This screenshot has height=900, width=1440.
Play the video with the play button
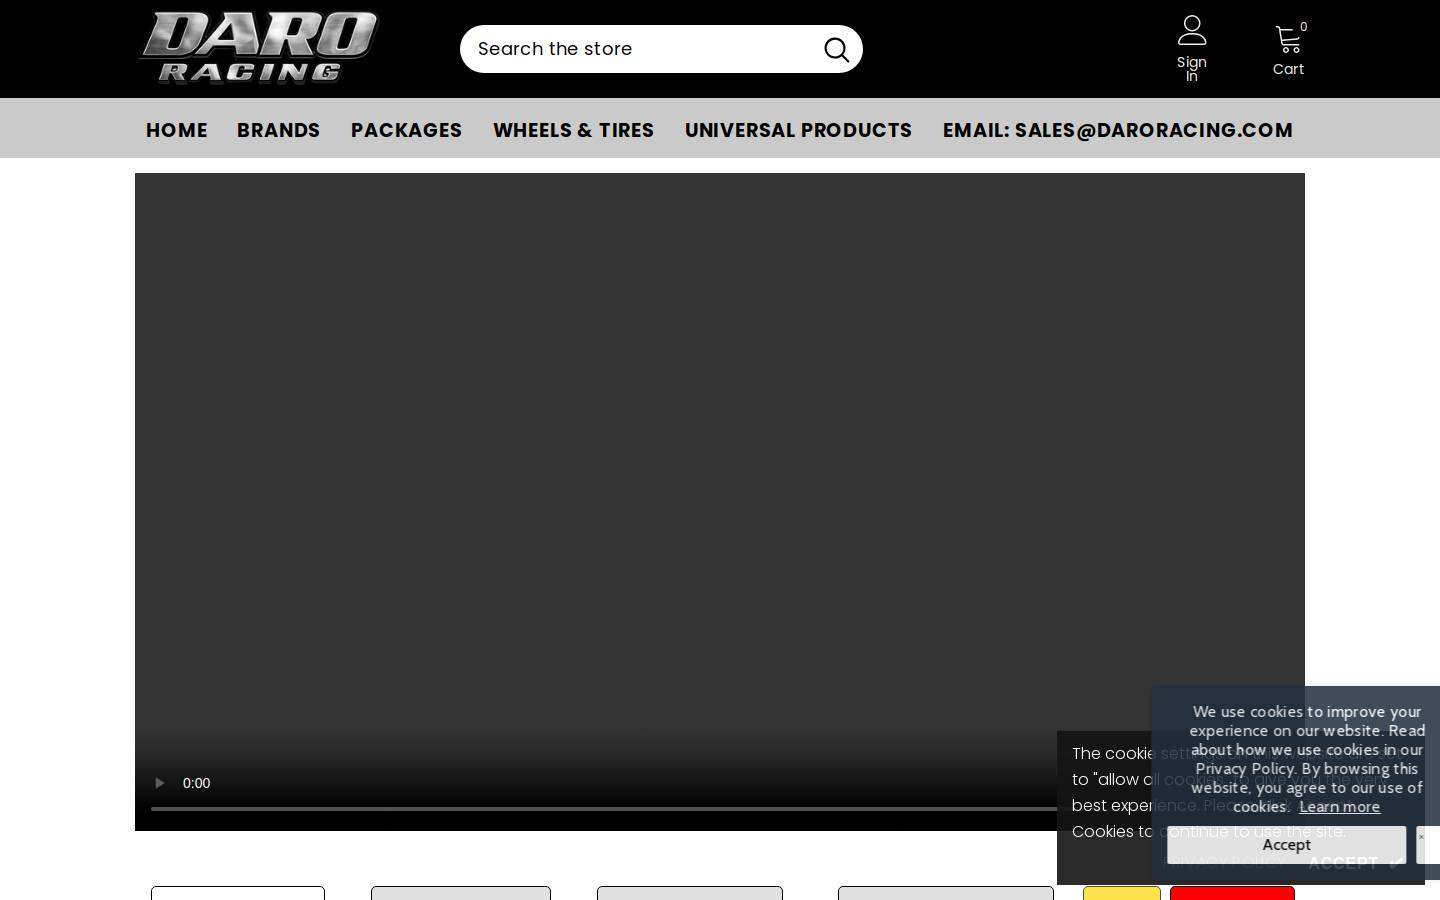tap(159, 783)
